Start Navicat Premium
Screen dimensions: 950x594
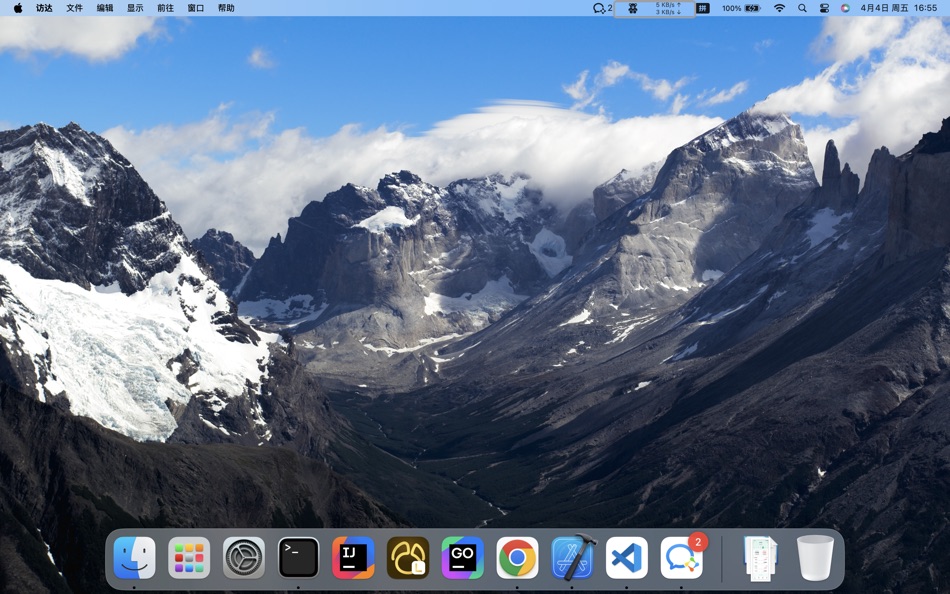[x=407, y=557]
